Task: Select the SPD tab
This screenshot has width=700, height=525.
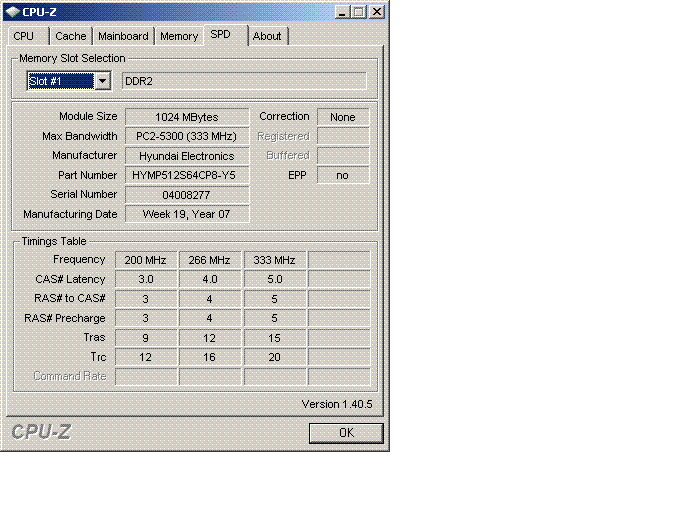Action: click(225, 35)
